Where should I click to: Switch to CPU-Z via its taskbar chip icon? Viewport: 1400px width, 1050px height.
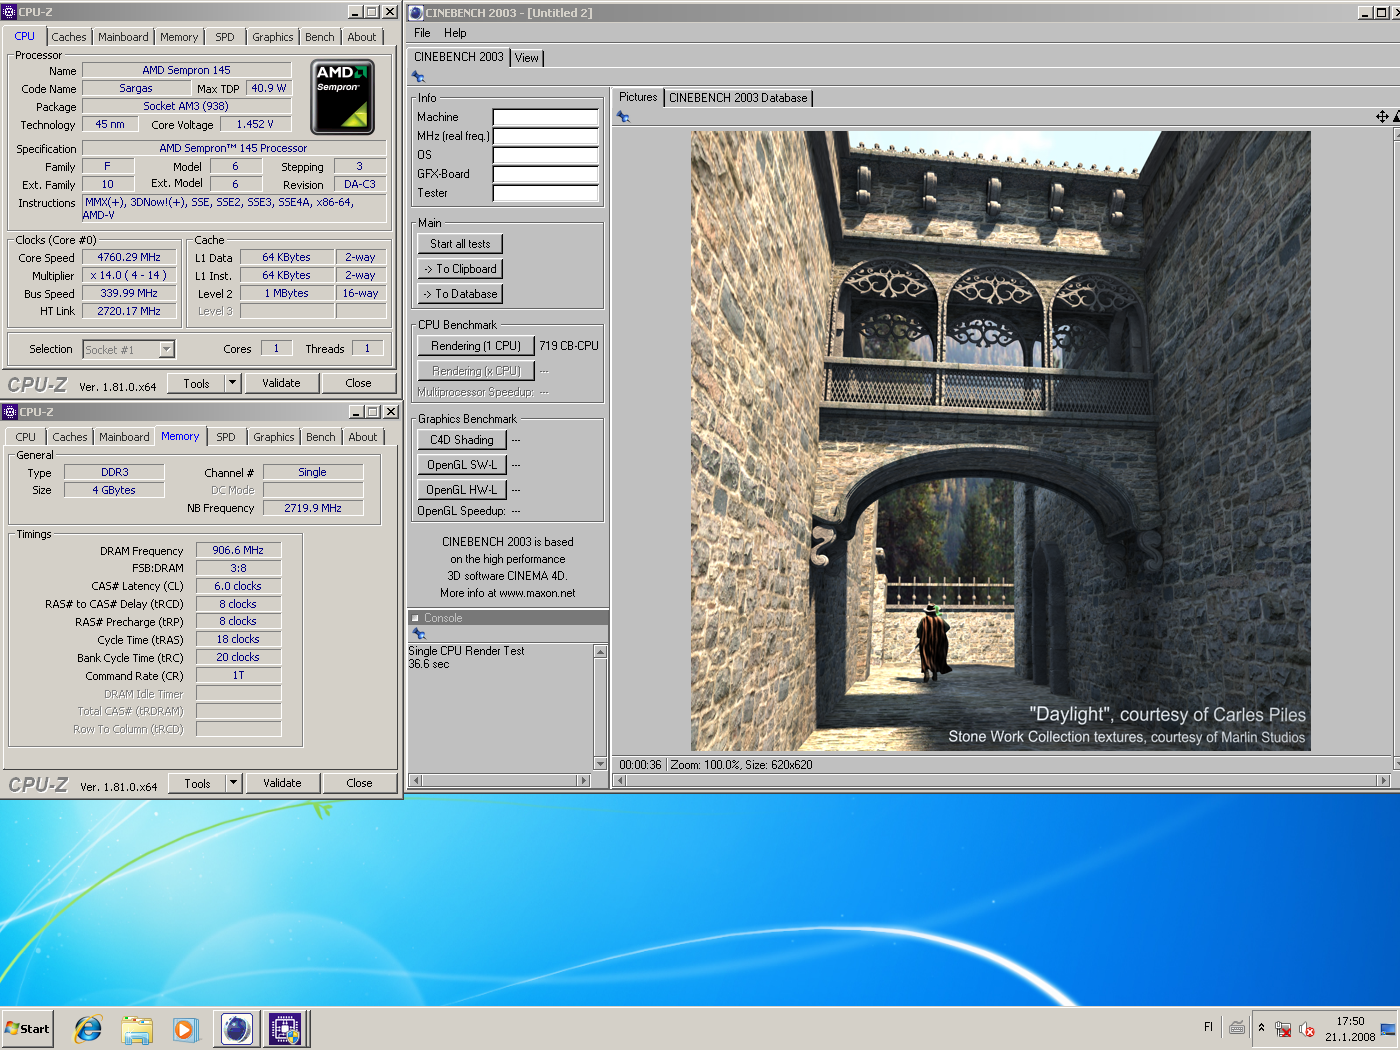[286, 1028]
